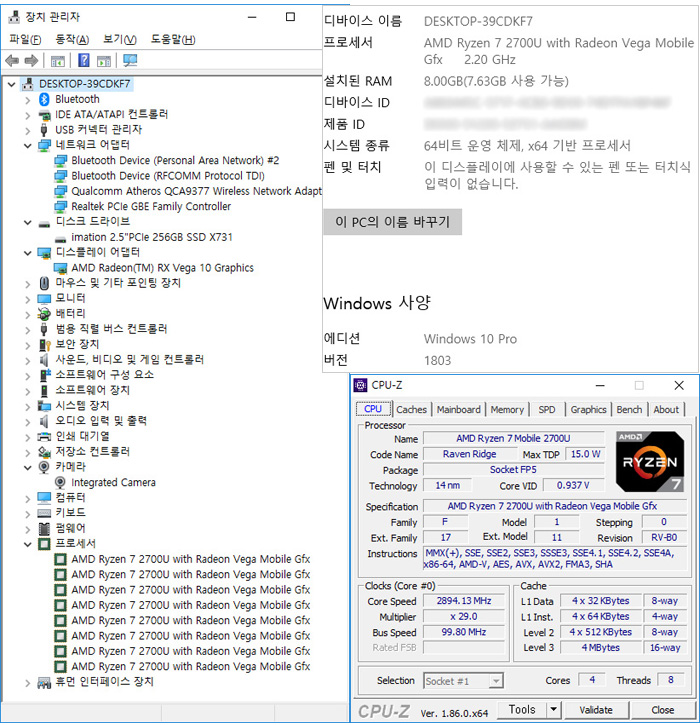Expand the 모니터 category

[x=28, y=300]
